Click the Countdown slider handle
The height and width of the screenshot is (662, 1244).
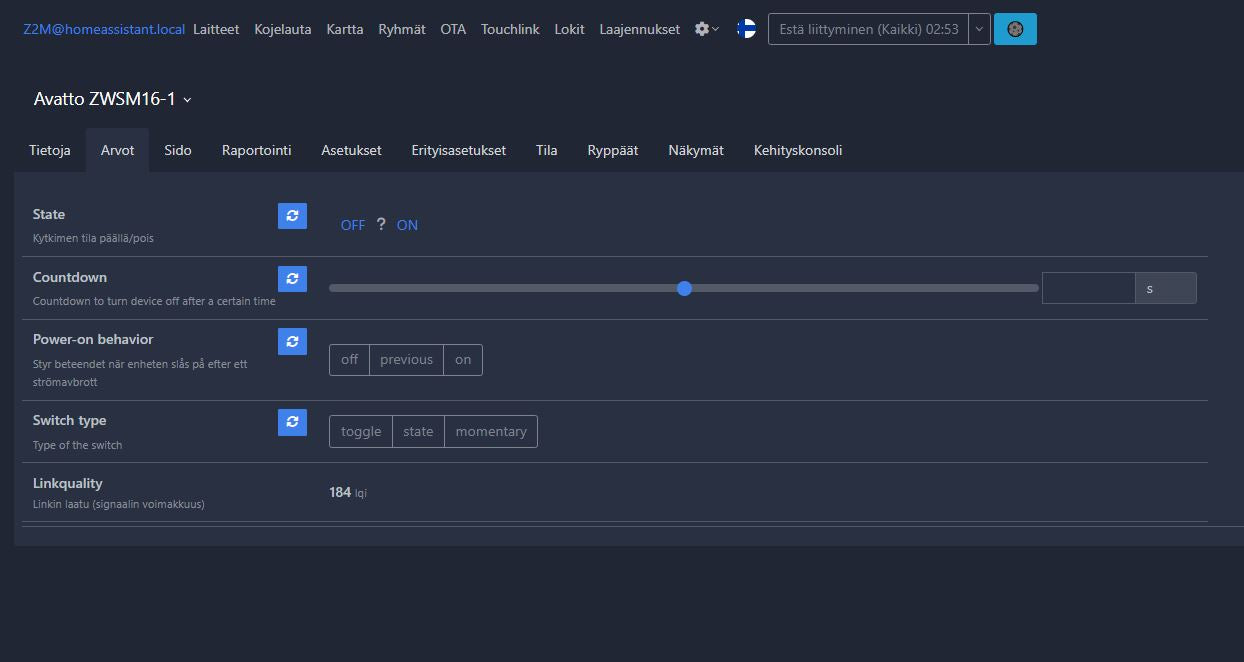pos(684,288)
